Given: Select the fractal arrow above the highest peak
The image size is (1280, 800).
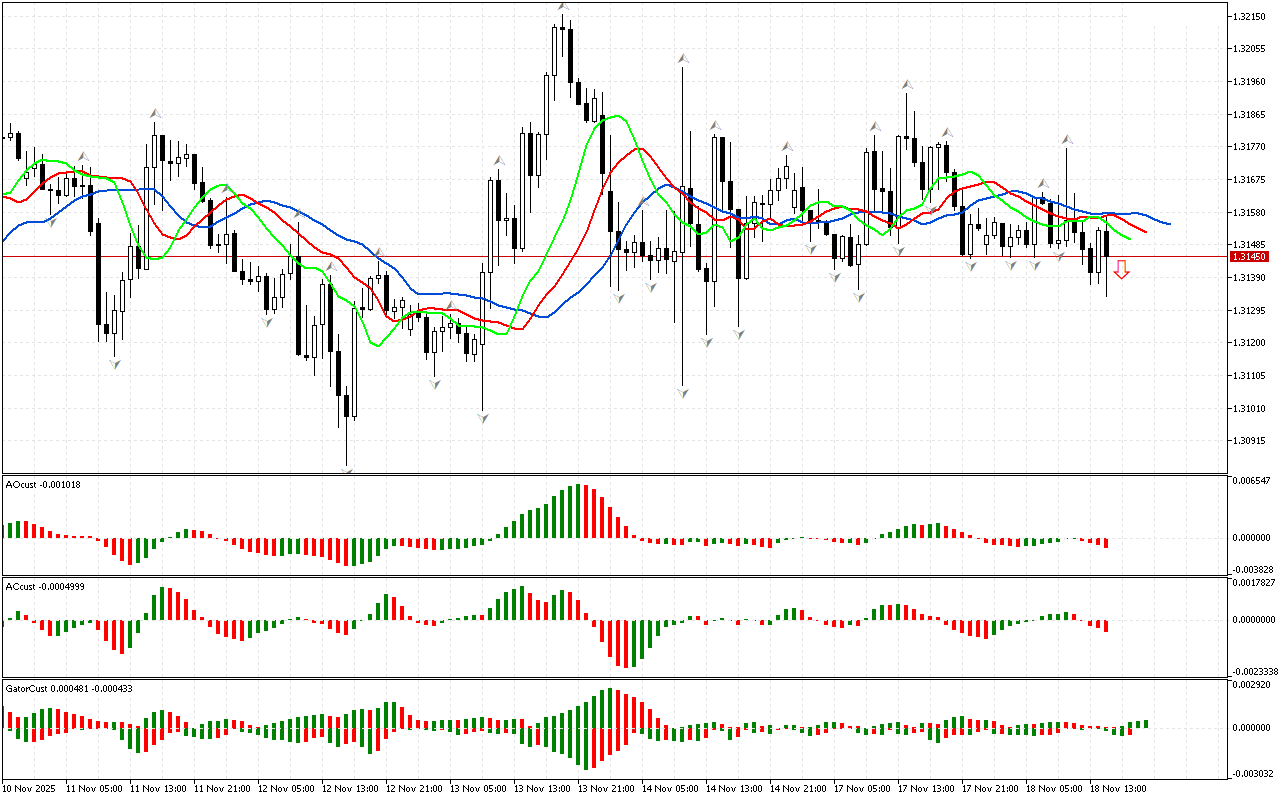Looking at the screenshot, I should click(563, 7).
